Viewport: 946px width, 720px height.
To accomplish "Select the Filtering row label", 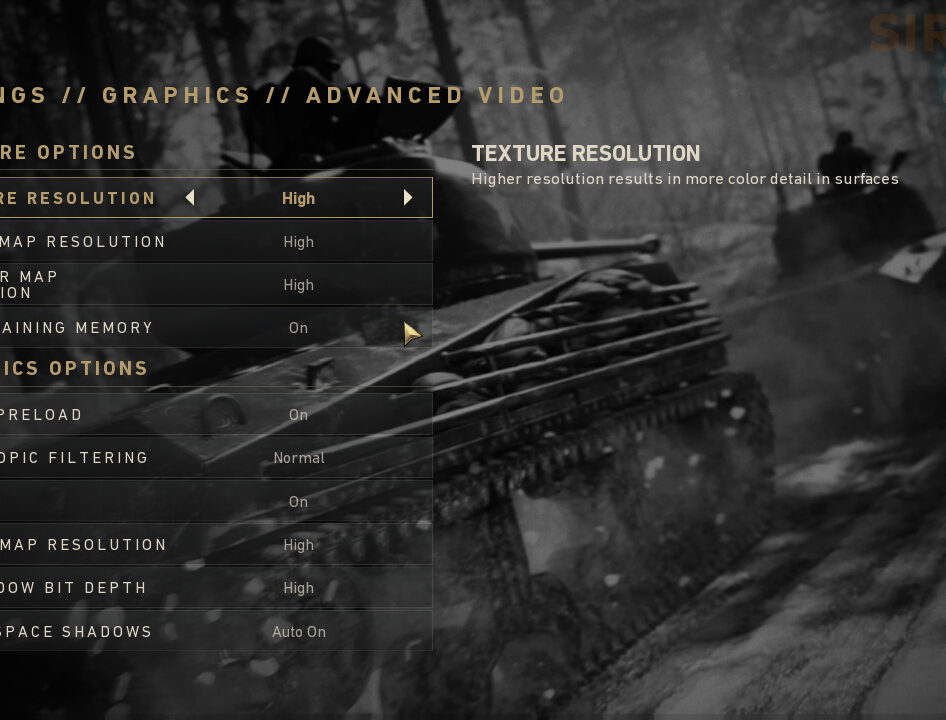I will pyautogui.click(x=74, y=457).
